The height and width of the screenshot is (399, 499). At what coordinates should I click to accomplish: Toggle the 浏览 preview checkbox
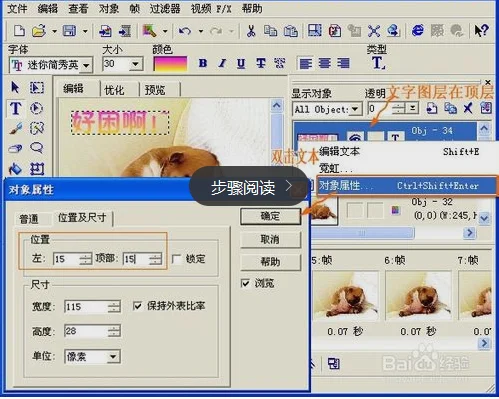pos(245,283)
